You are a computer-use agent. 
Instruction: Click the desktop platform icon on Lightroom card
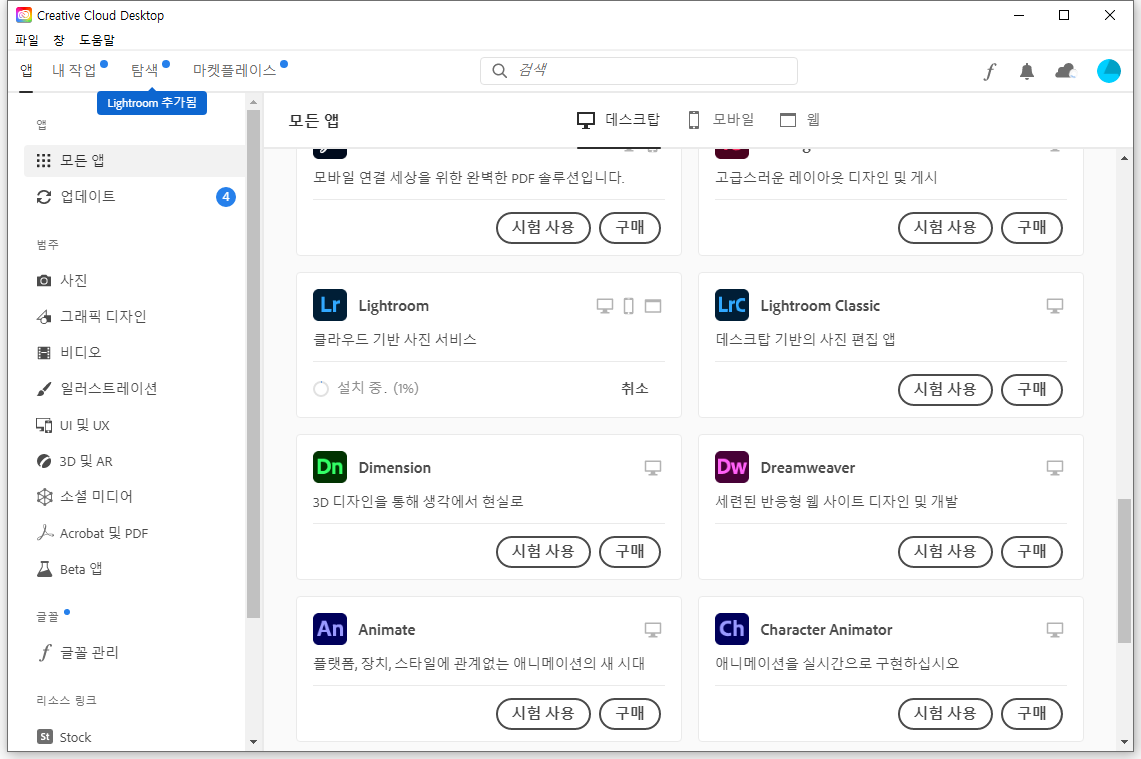pos(605,306)
